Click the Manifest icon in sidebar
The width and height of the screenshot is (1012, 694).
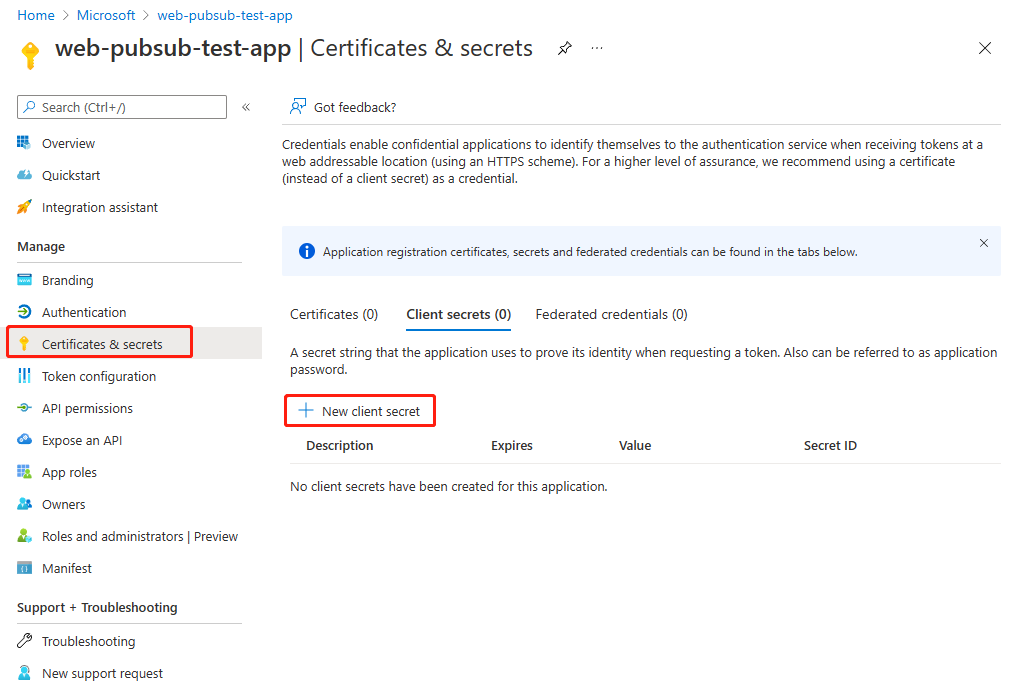click(25, 568)
